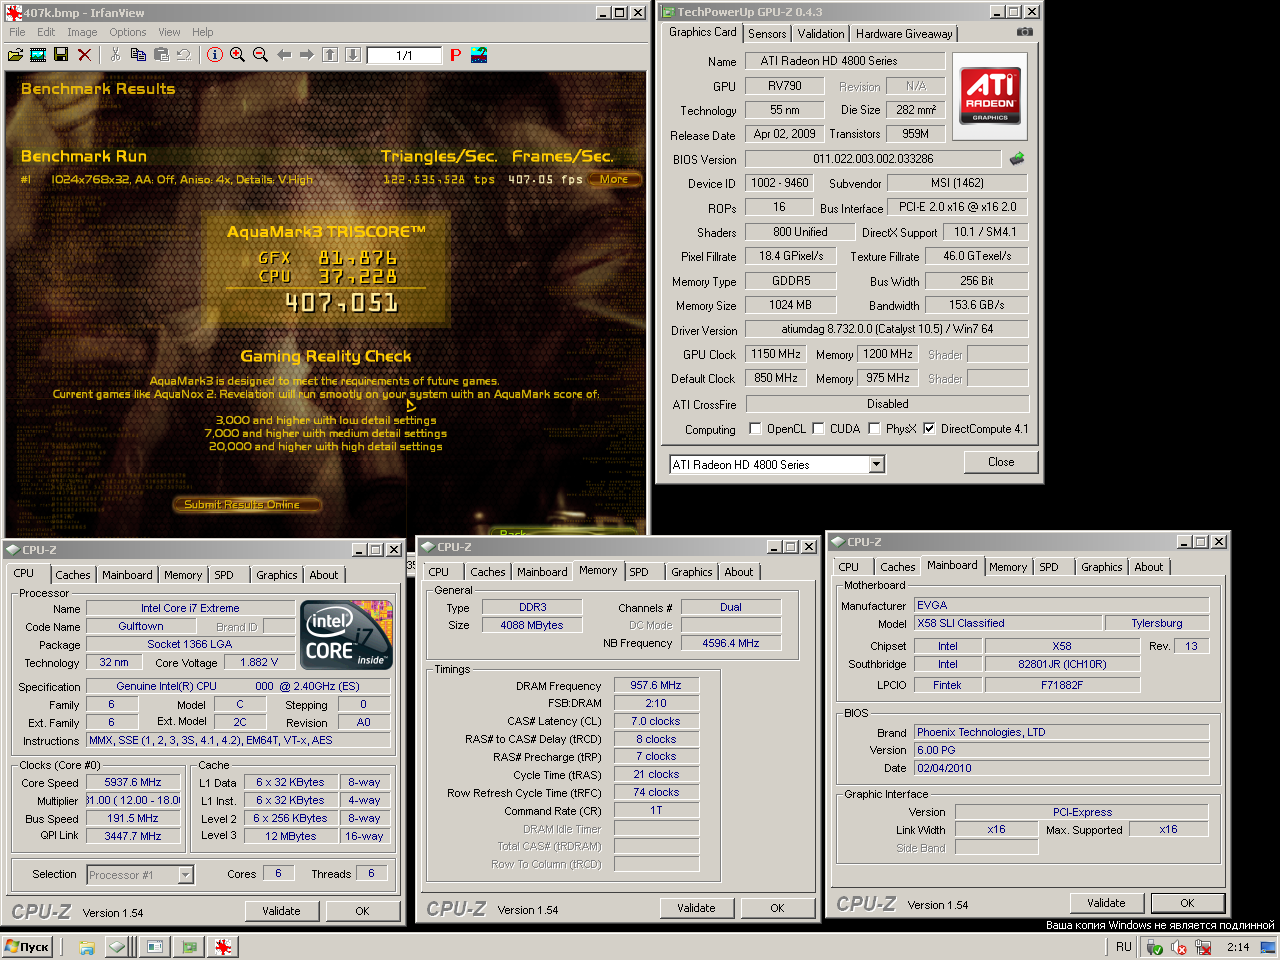Image resolution: width=1280 pixels, height=960 pixels.
Task: Select About tab in right CPU-Z window
Action: pyautogui.click(x=1149, y=567)
